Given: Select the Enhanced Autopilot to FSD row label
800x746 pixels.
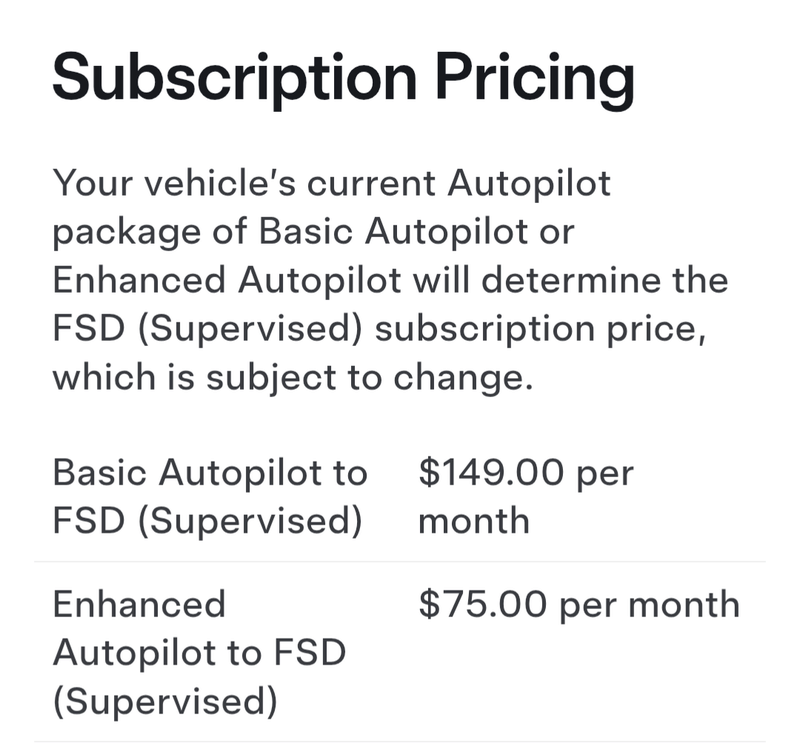Looking at the screenshot, I should pyautogui.click(x=198, y=653).
